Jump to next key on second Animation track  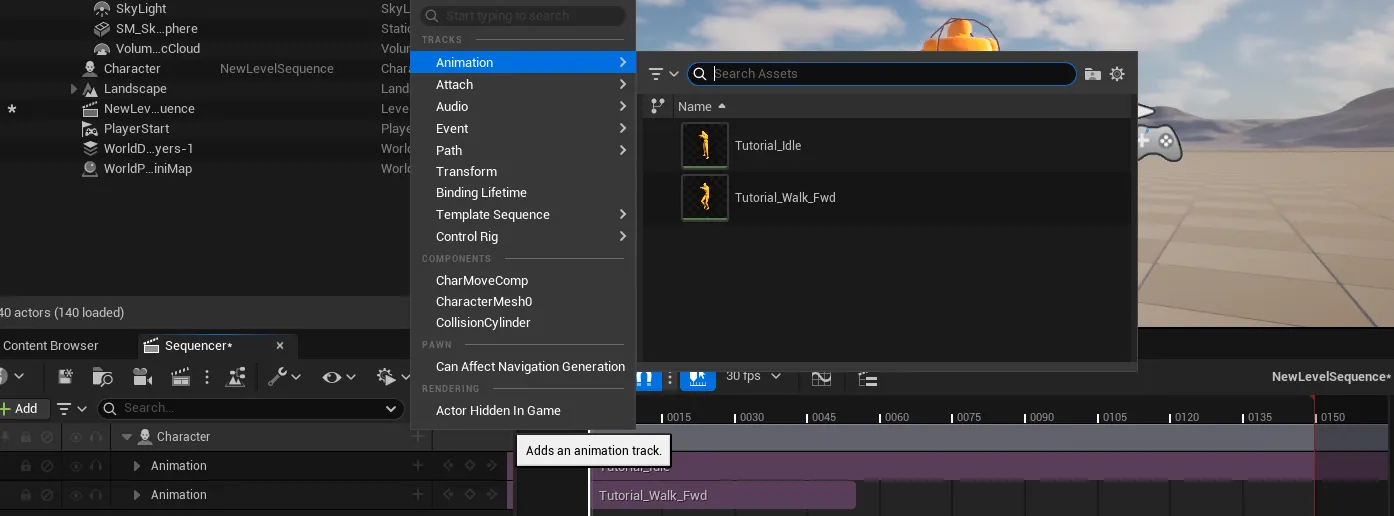[492, 495]
